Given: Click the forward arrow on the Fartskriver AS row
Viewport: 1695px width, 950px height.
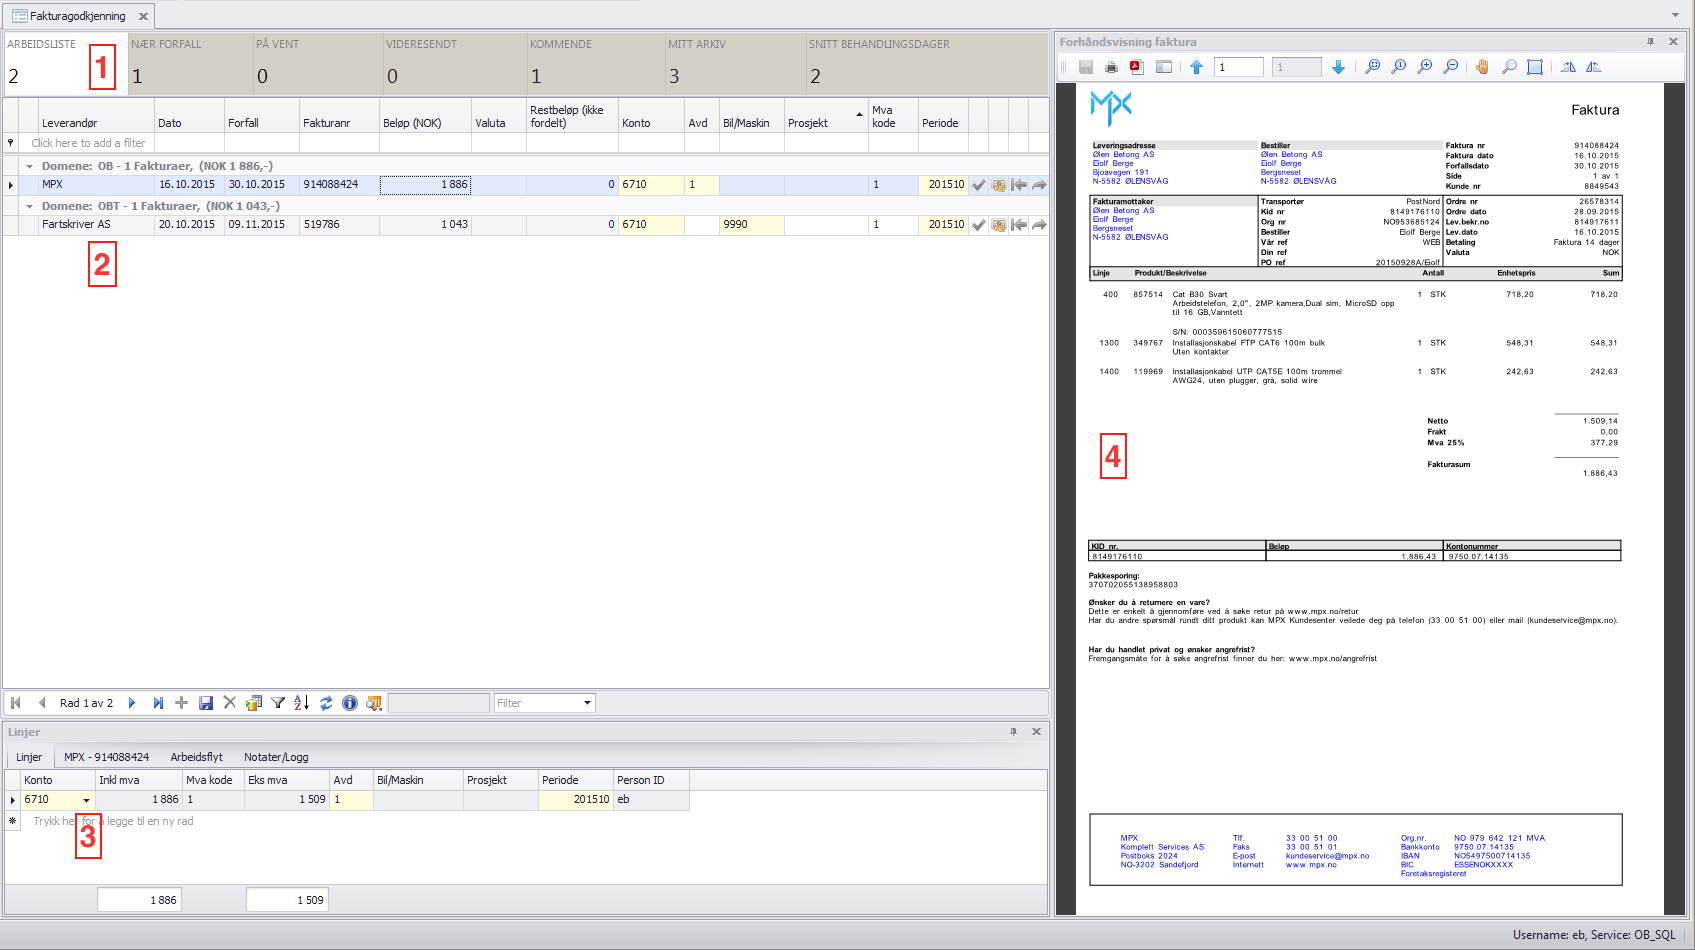Looking at the screenshot, I should coord(1039,225).
